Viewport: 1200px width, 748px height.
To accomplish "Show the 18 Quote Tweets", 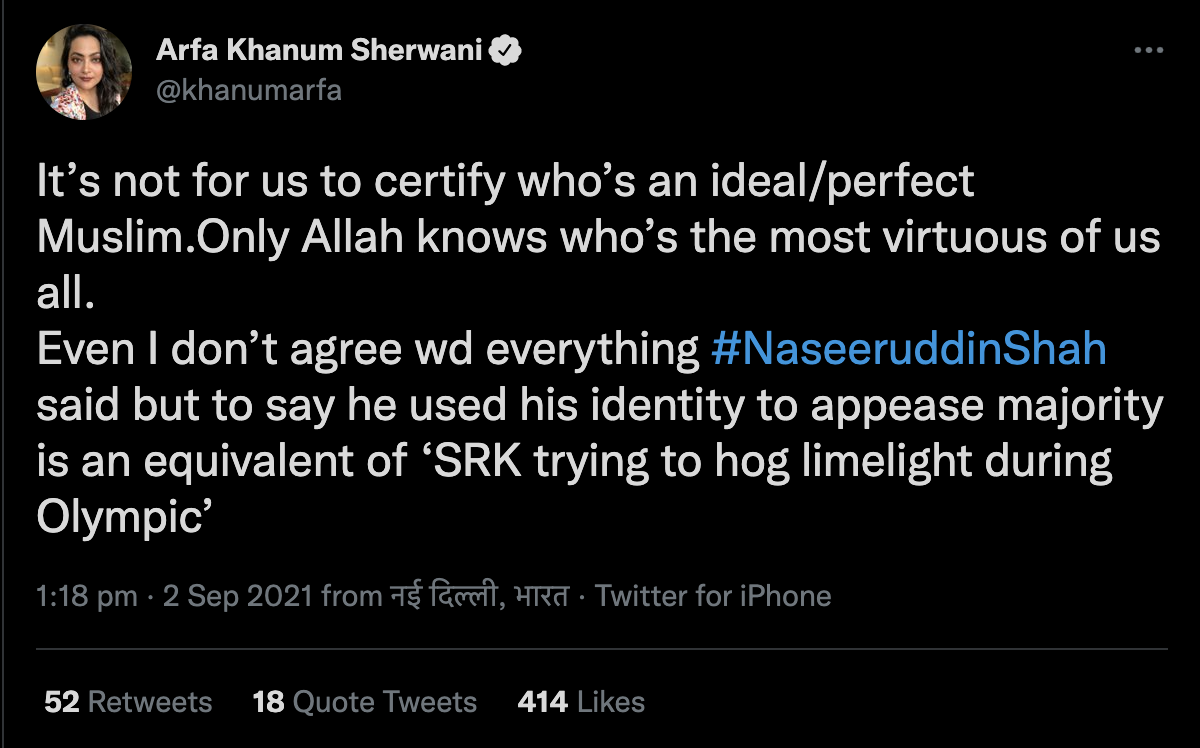I will (365, 702).
